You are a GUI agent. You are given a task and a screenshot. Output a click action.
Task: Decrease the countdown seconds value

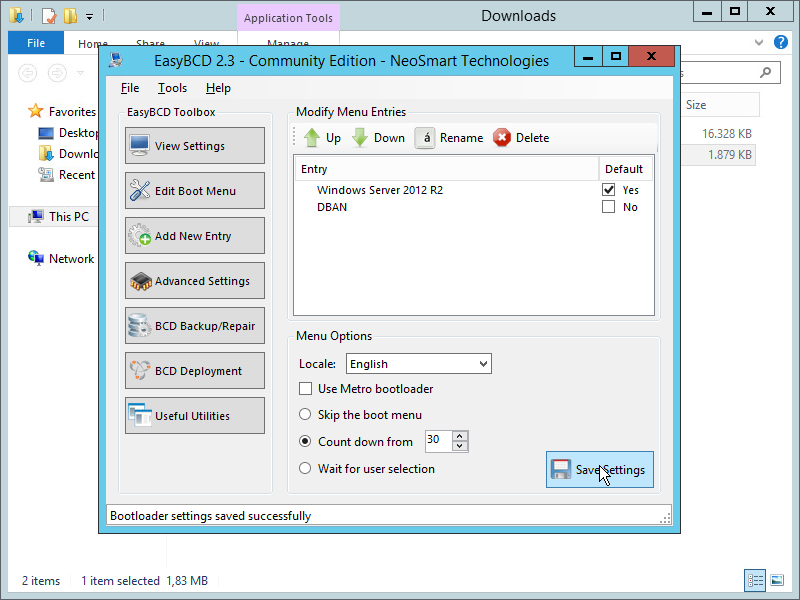460,446
